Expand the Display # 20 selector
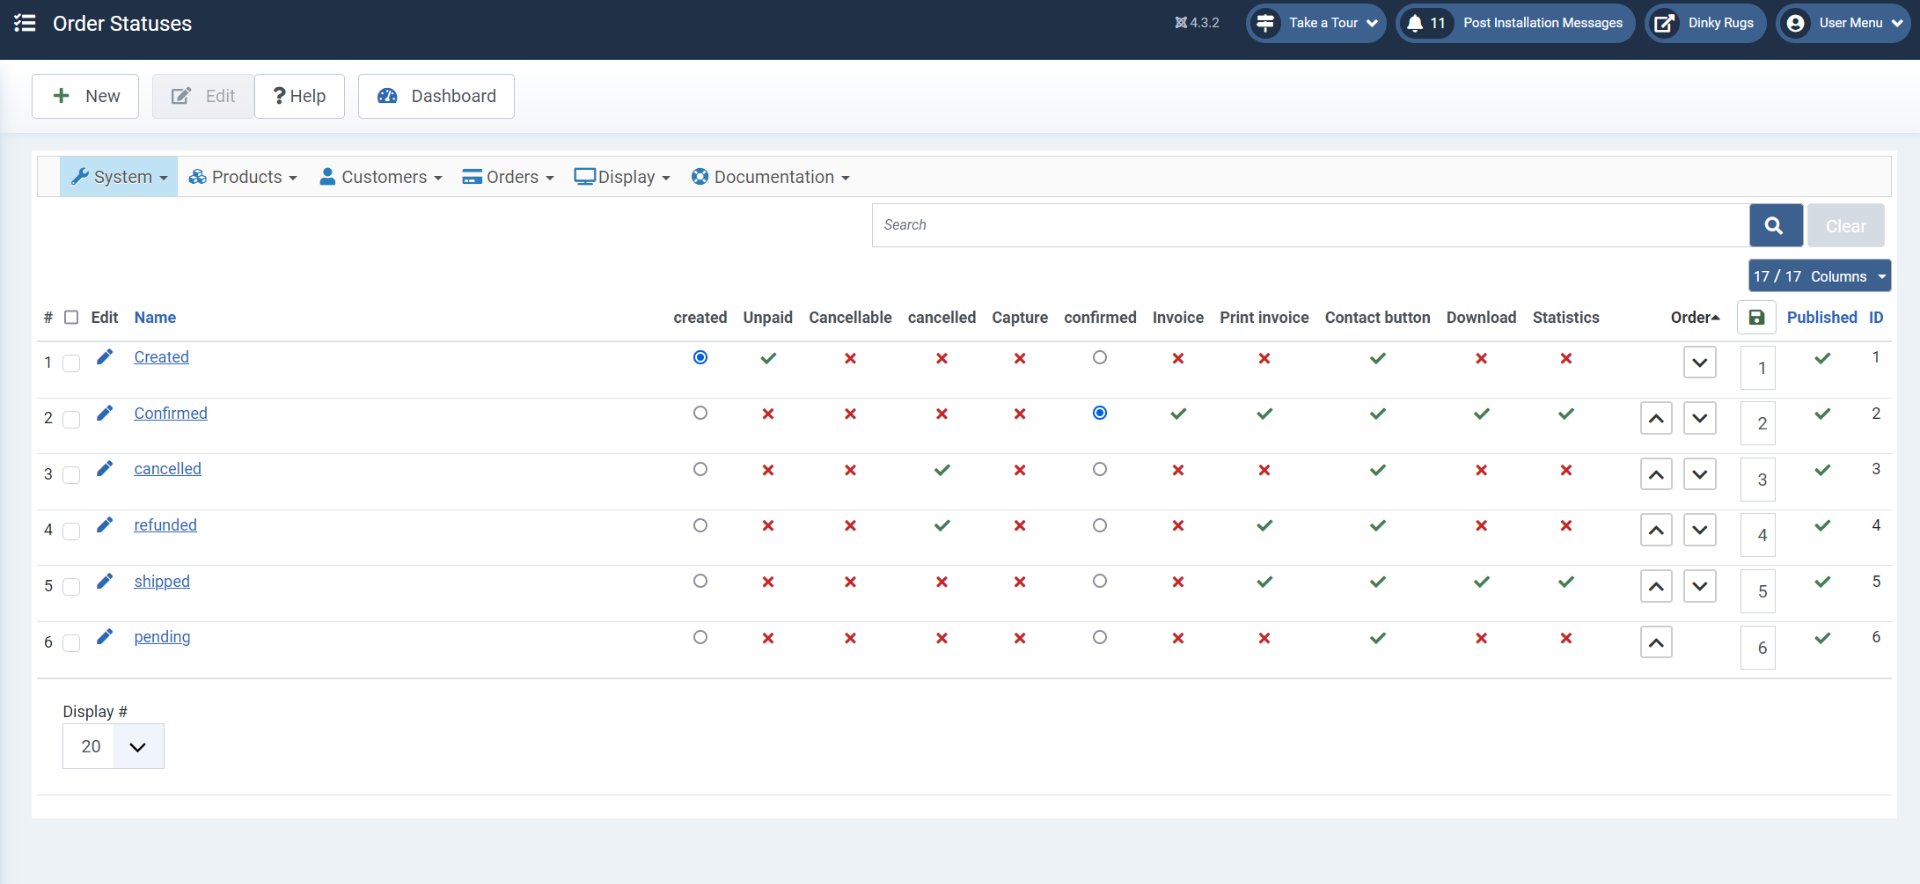 [x=113, y=747]
